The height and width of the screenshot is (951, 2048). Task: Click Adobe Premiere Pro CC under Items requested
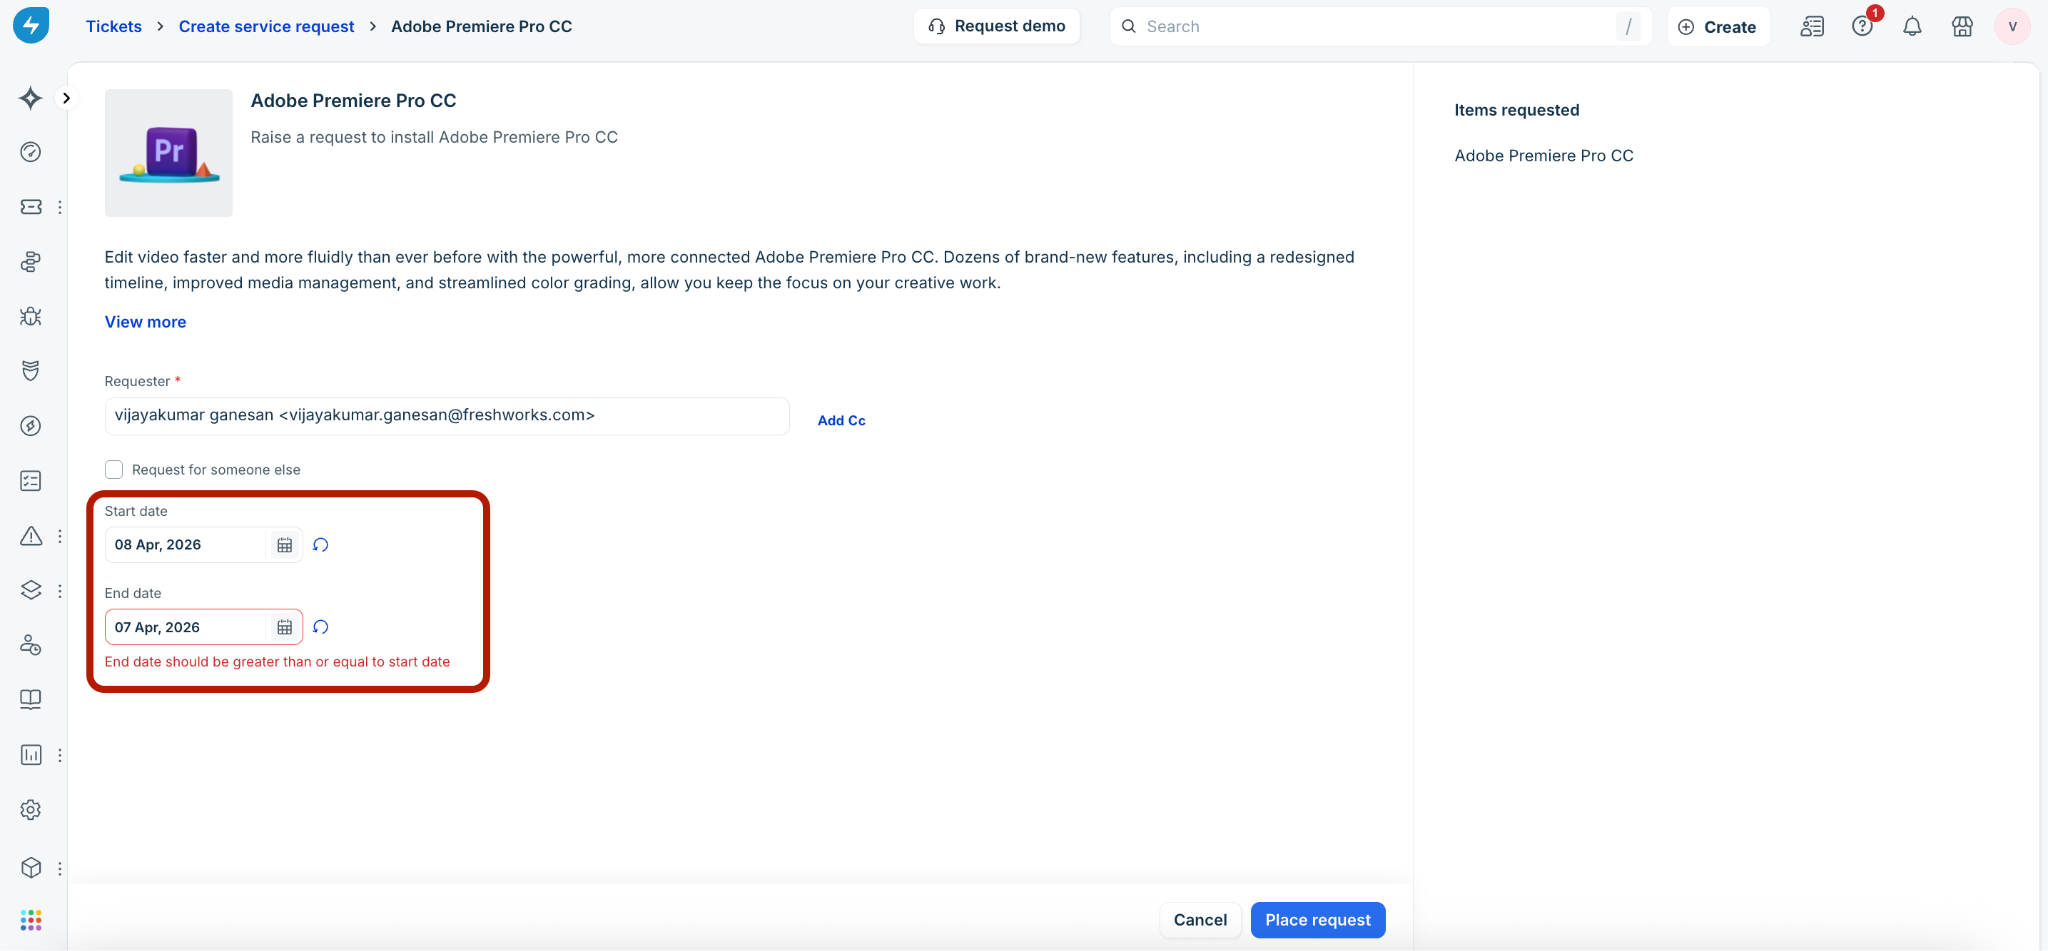click(1544, 156)
